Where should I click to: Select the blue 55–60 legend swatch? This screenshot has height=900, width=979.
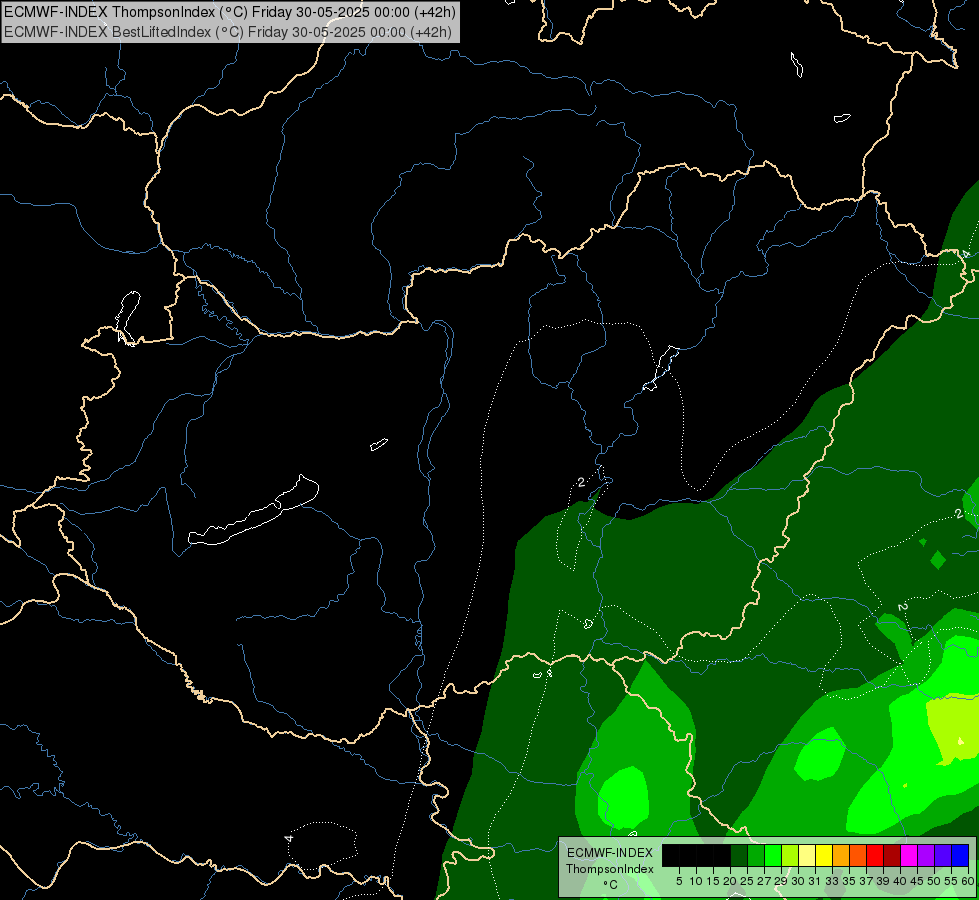960,855
